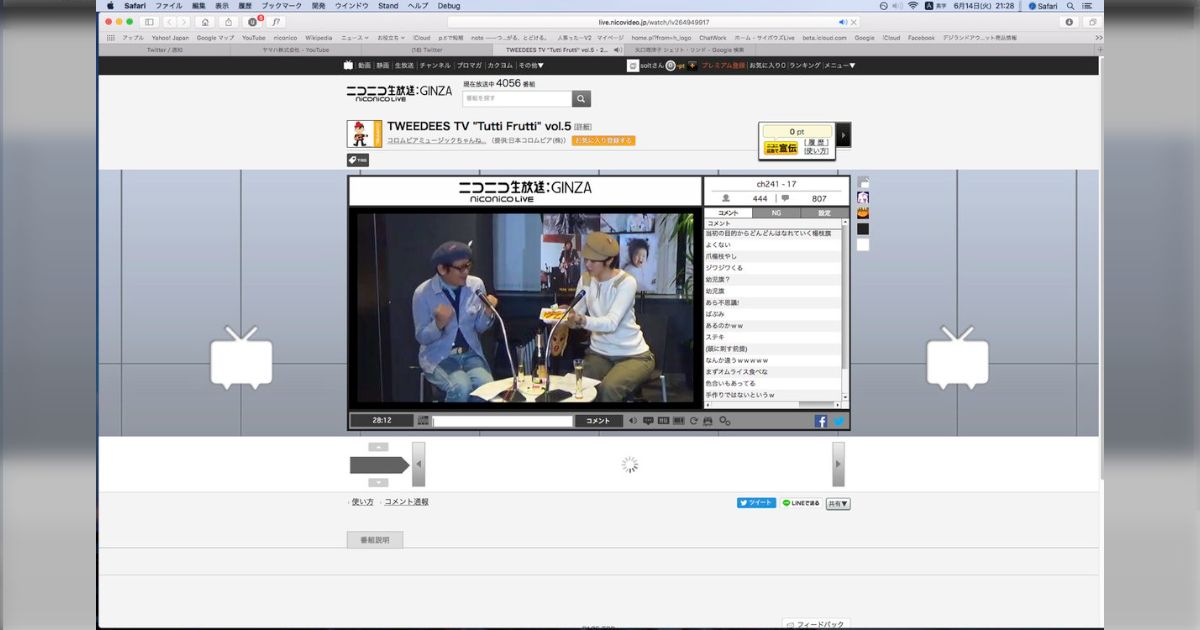Image resolution: width=1200 pixels, height=630 pixels.
Task: Expand the その他 dropdown in top navigation
Action: pyautogui.click(x=531, y=65)
